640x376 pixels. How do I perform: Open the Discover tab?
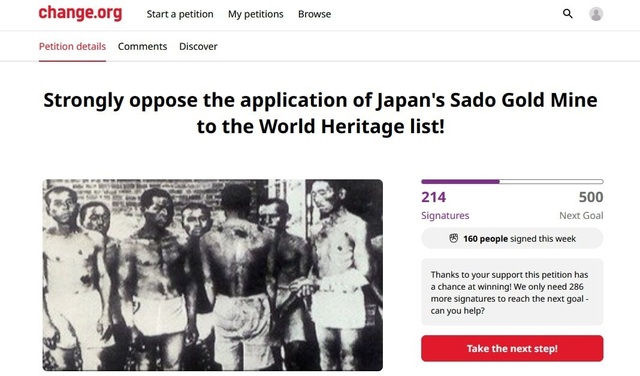coord(198,47)
